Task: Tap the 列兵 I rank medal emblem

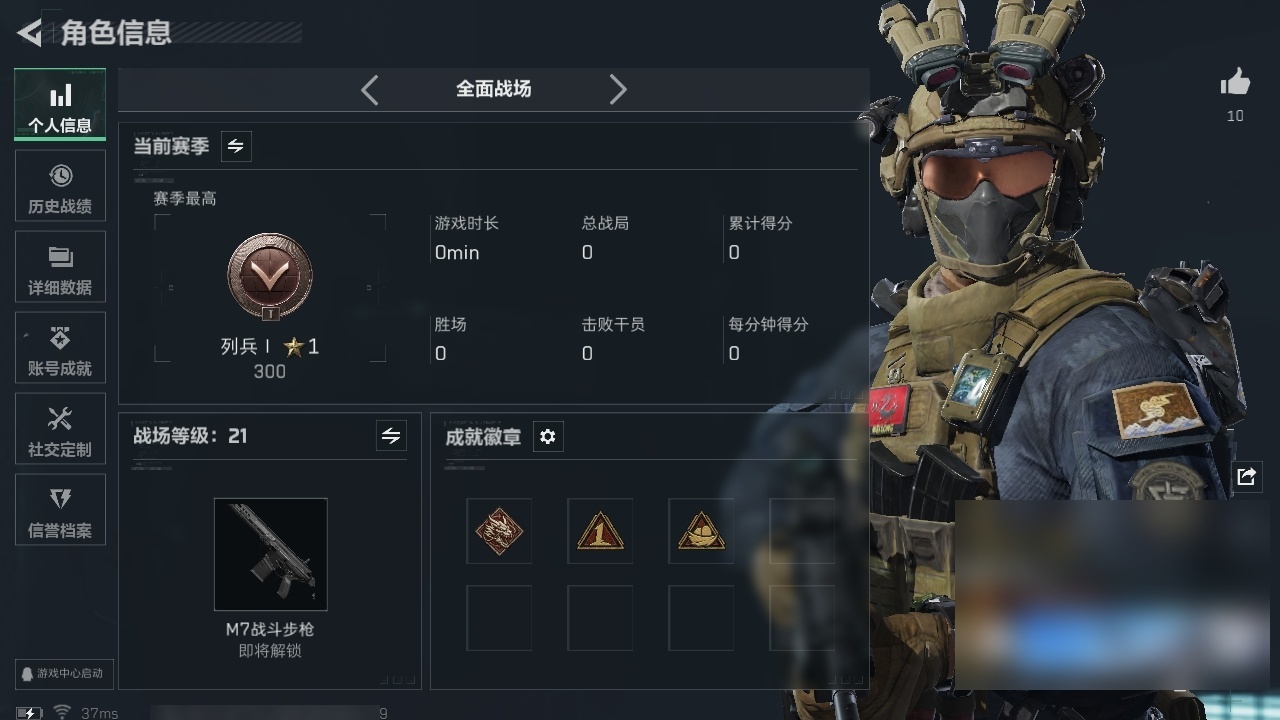Action: tap(270, 277)
